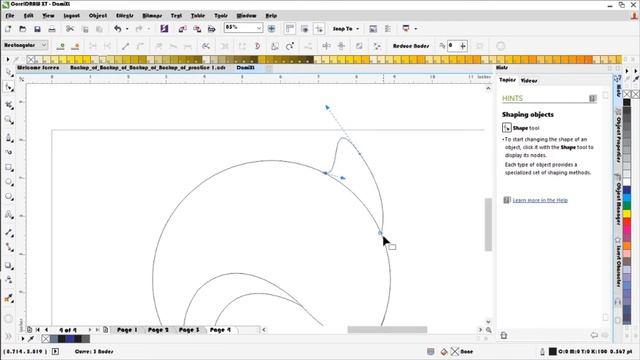Select the Text tool in the toolbox
The height and width of the screenshot is (360, 640).
tap(9, 215)
